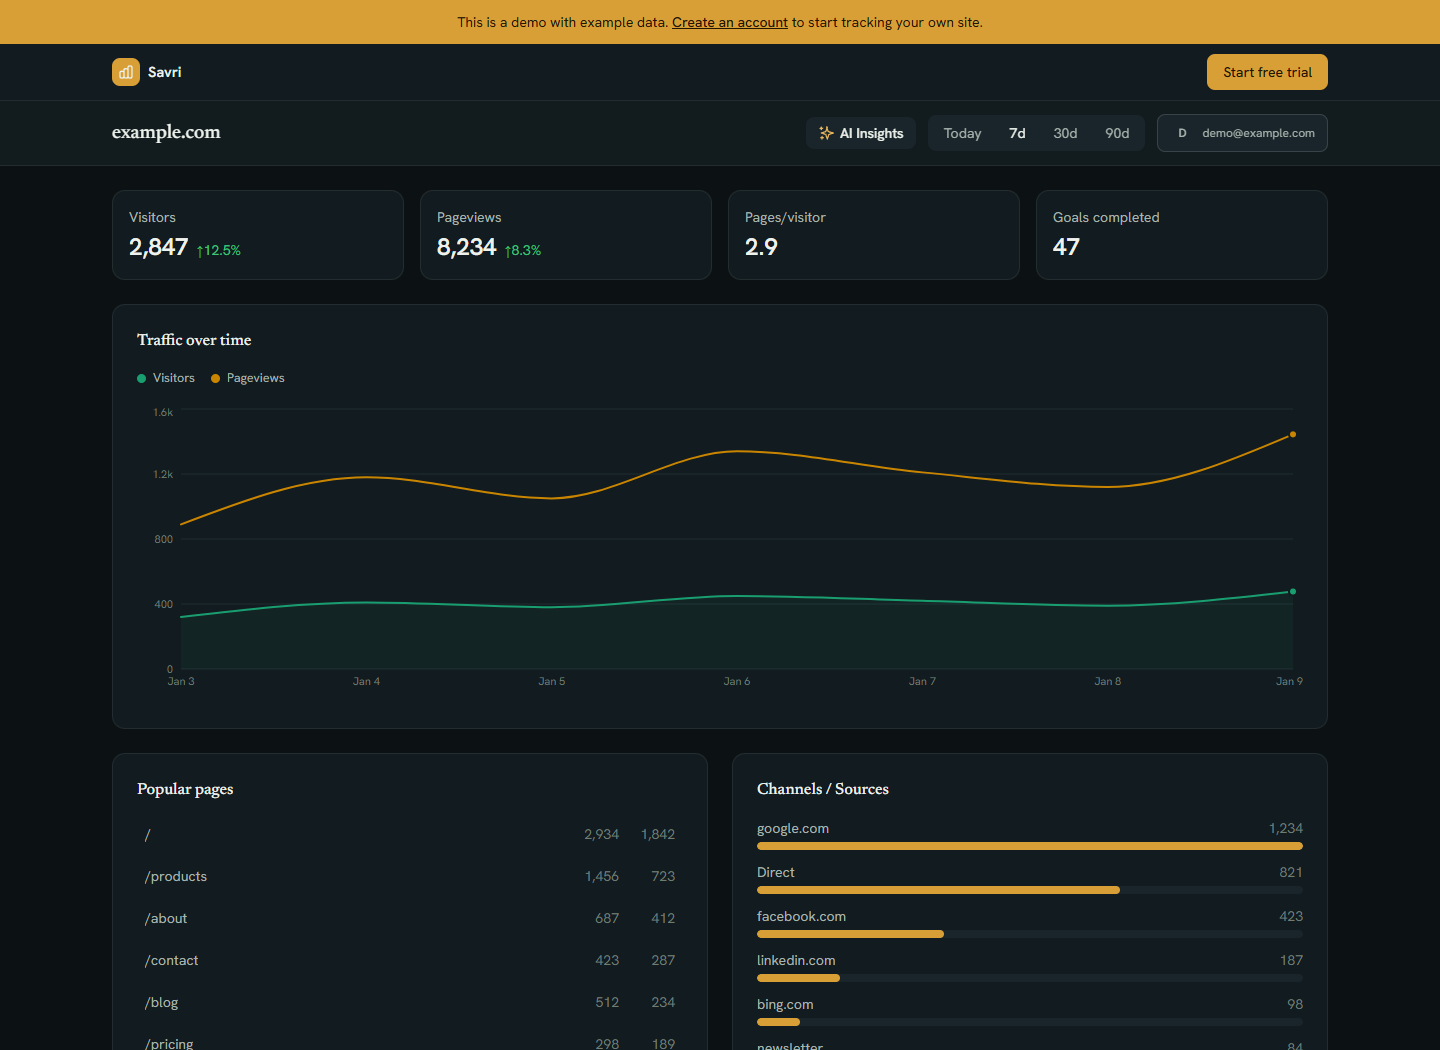Image resolution: width=1440 pixels, height=1050 pixels.
Task: Switch to the 30d time range
Action: click(1065, 133)
